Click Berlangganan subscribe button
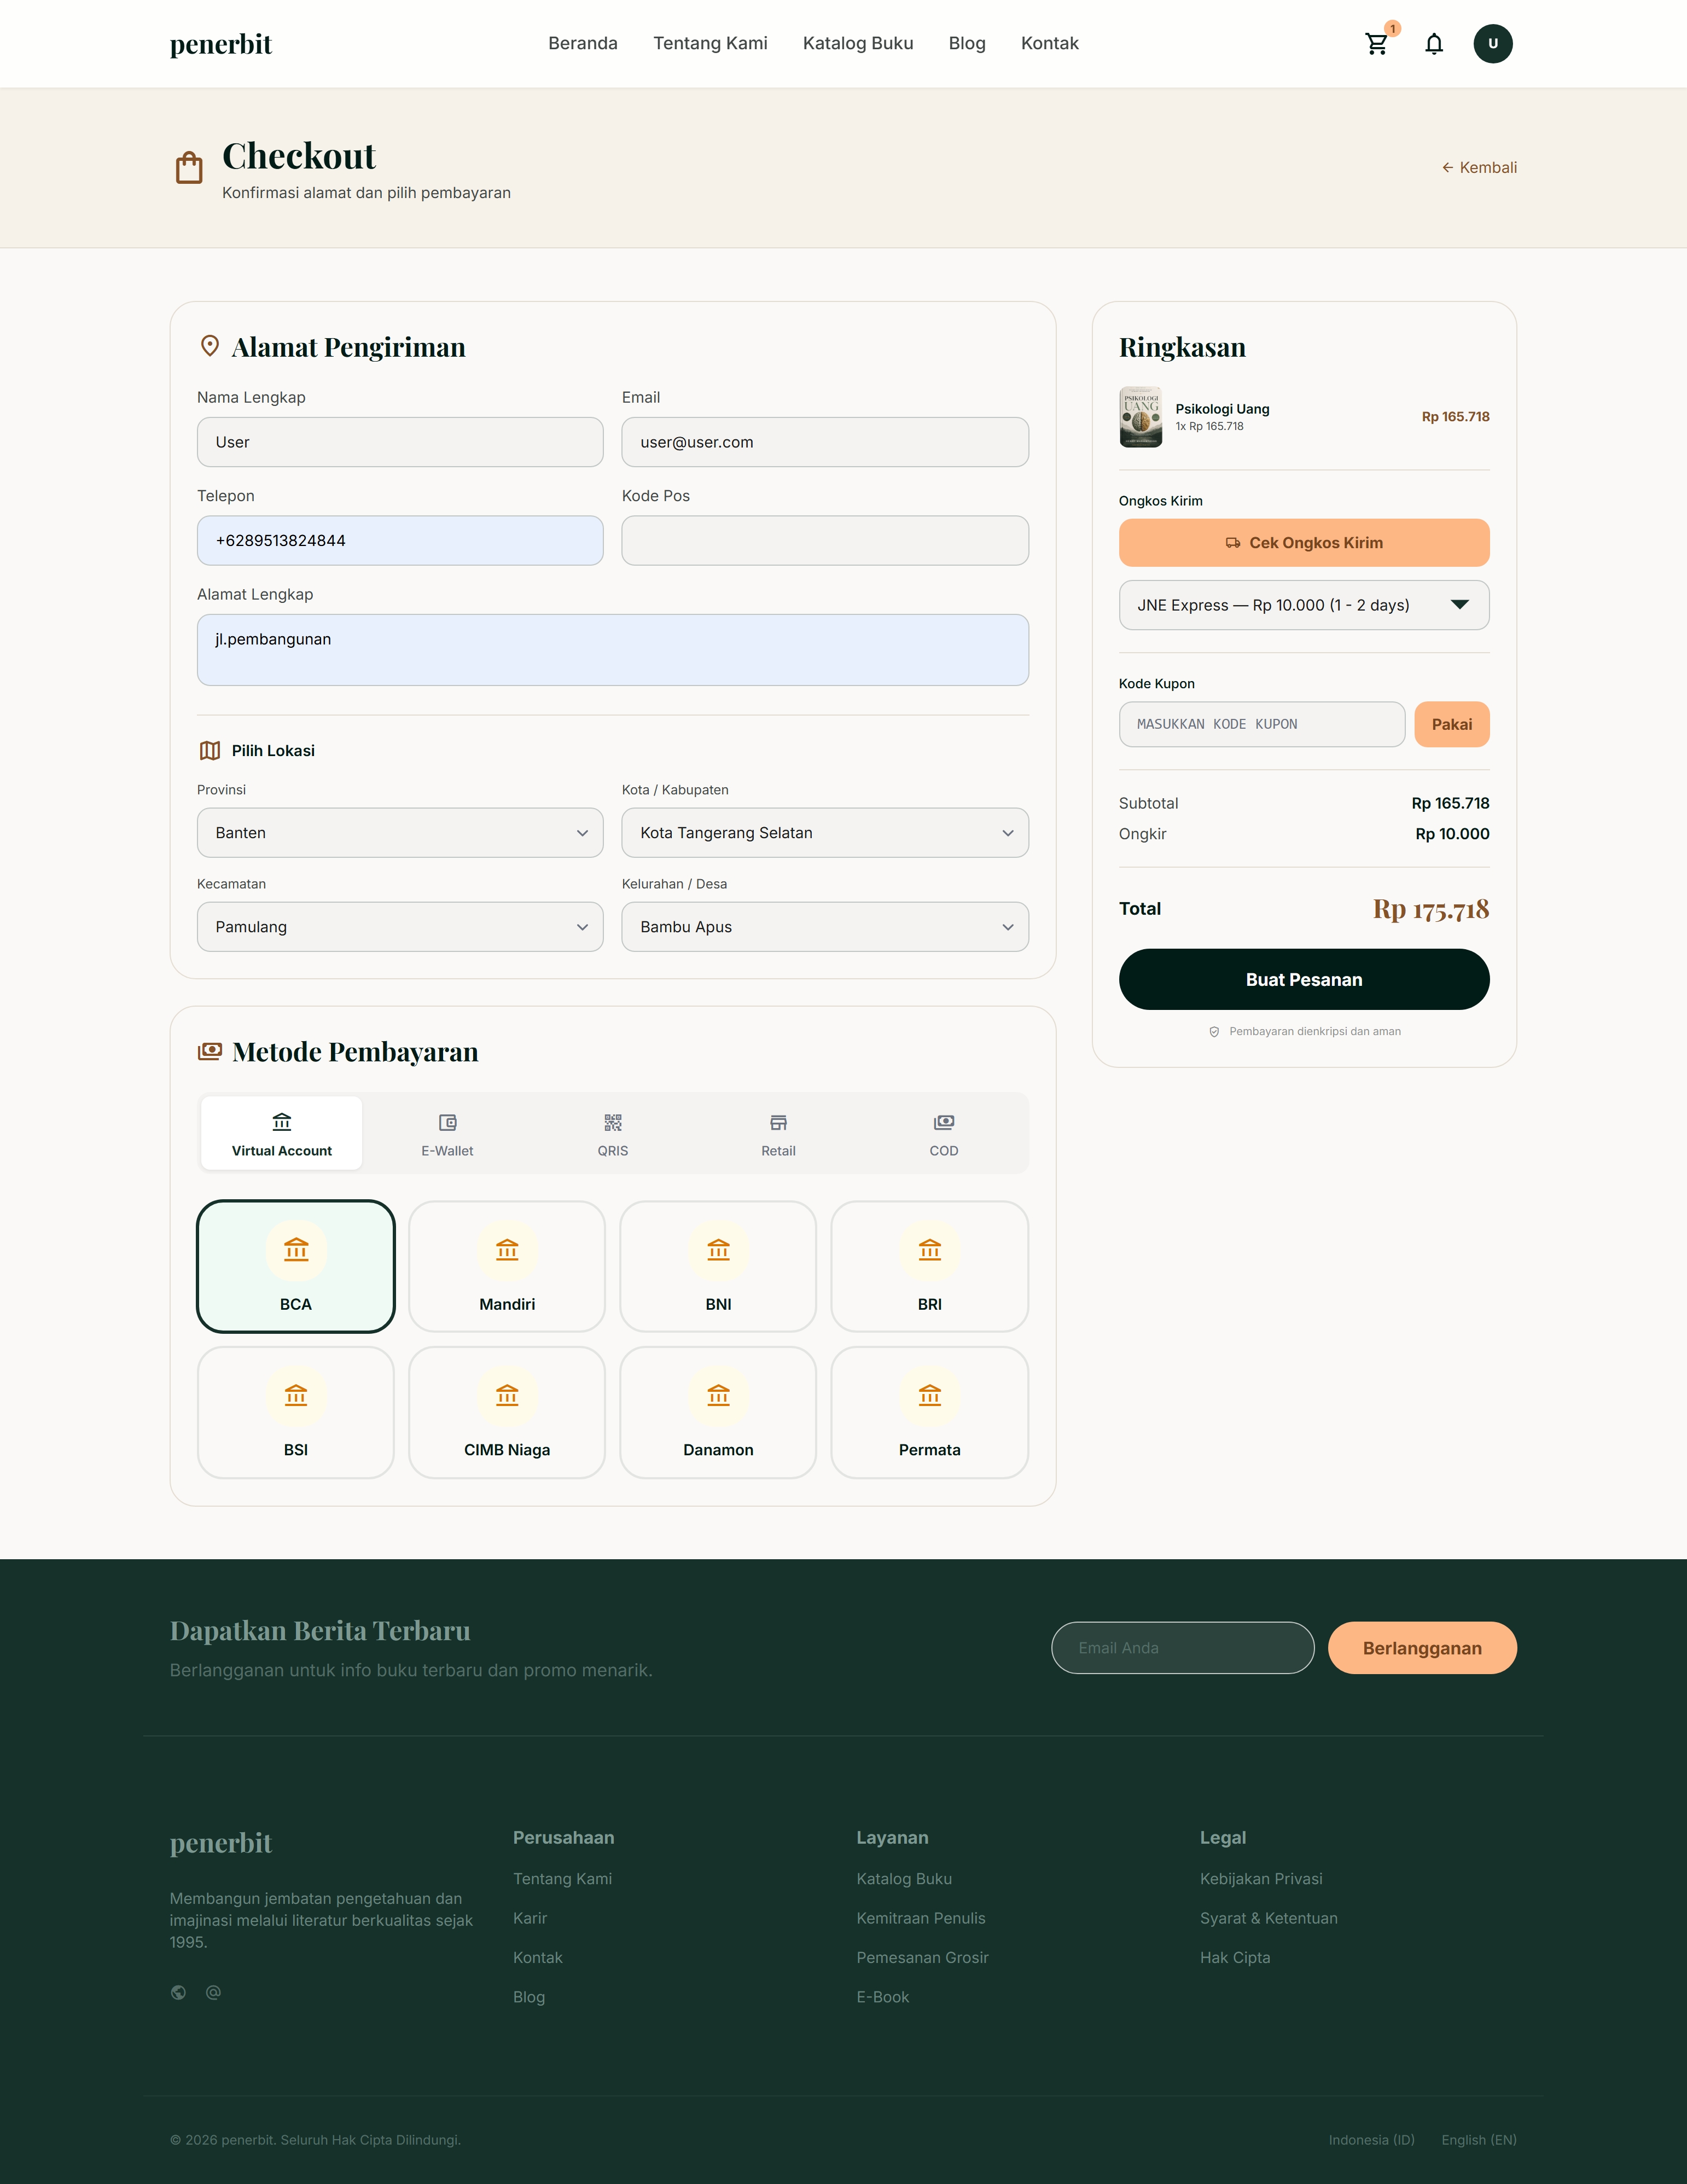The width and height of the screenshot is (1687, 2184). tap(1422, 1648)
